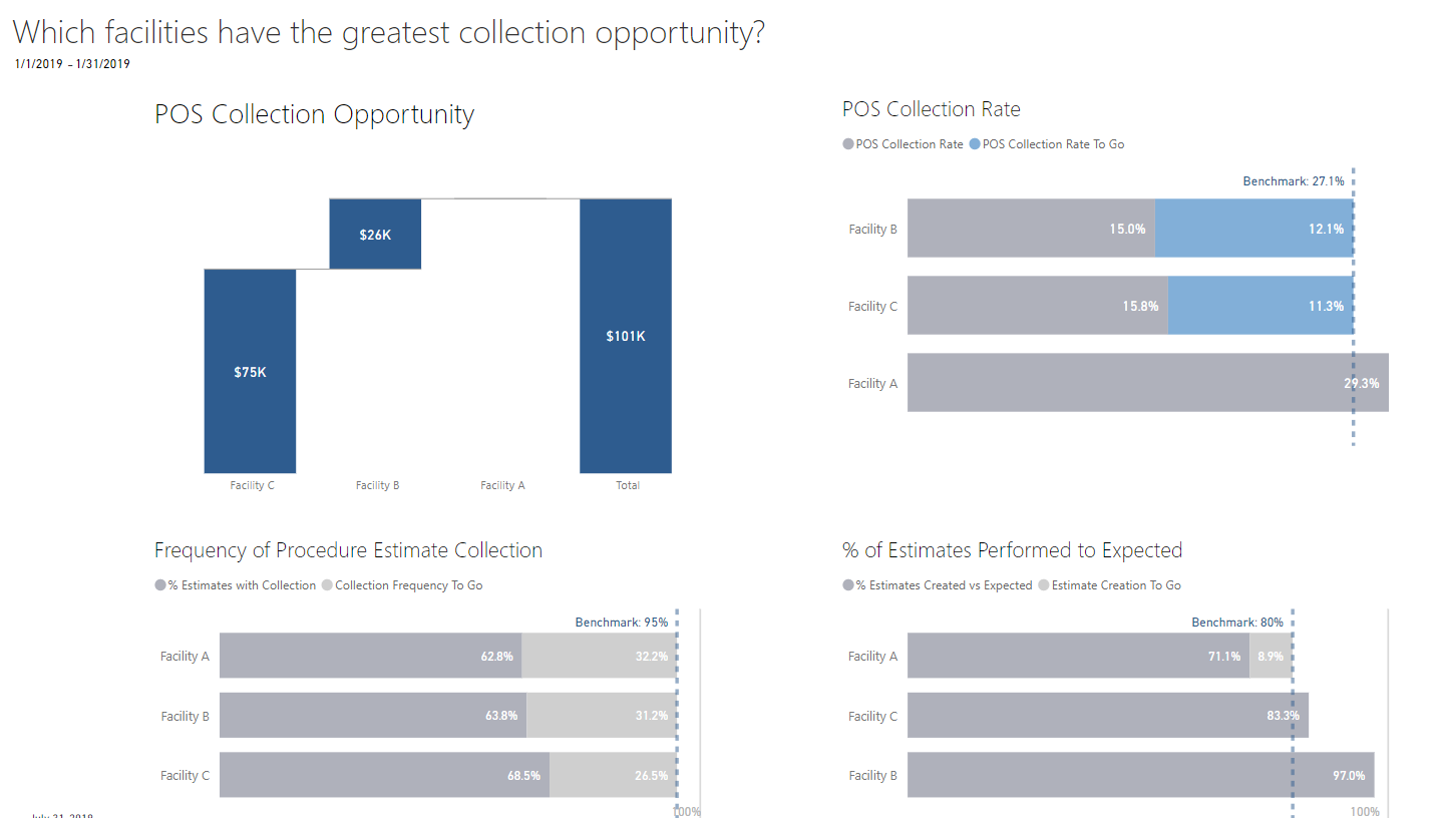The image size is (1443, 818).
Task: Click 'Facility B' label in Frequency chart
Action: click(184, 716)
